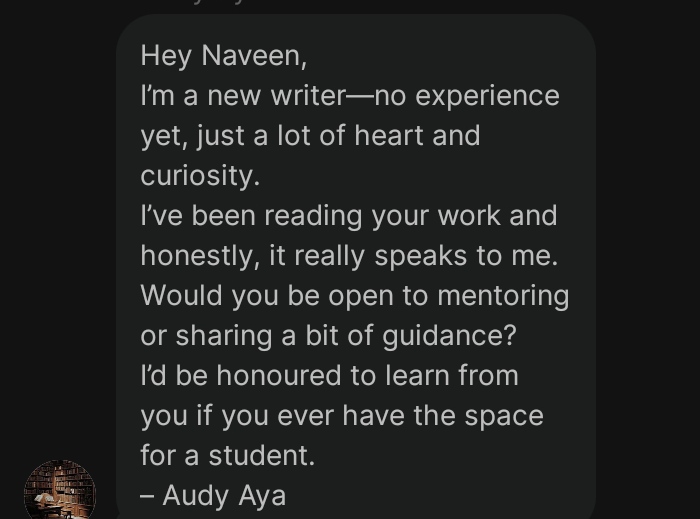Click the "Hey Naveen," greeting line
The image size is (700, 519).
224,56
